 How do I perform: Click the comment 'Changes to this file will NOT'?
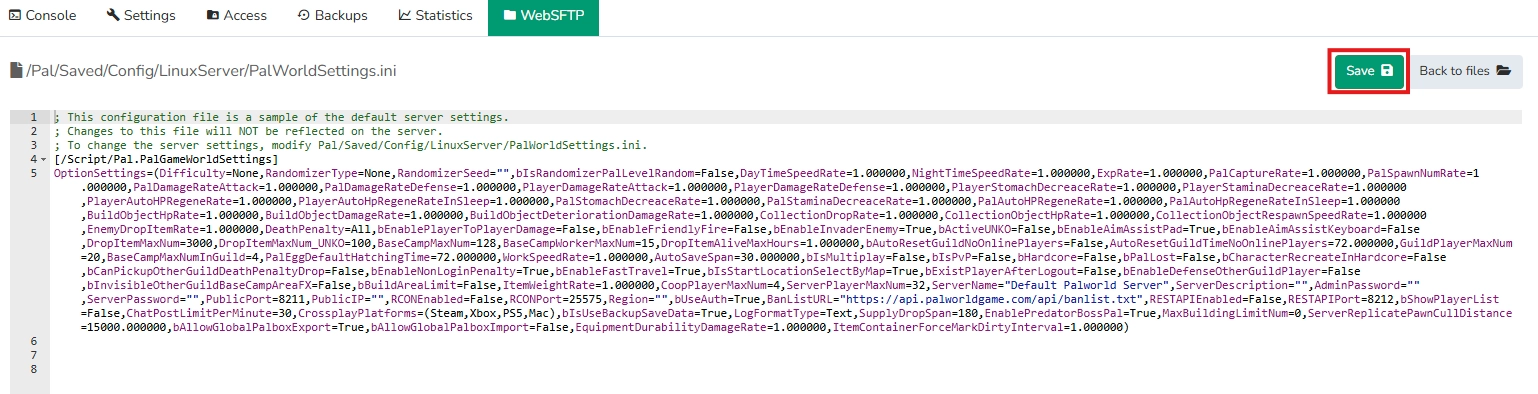click(248, 131)
